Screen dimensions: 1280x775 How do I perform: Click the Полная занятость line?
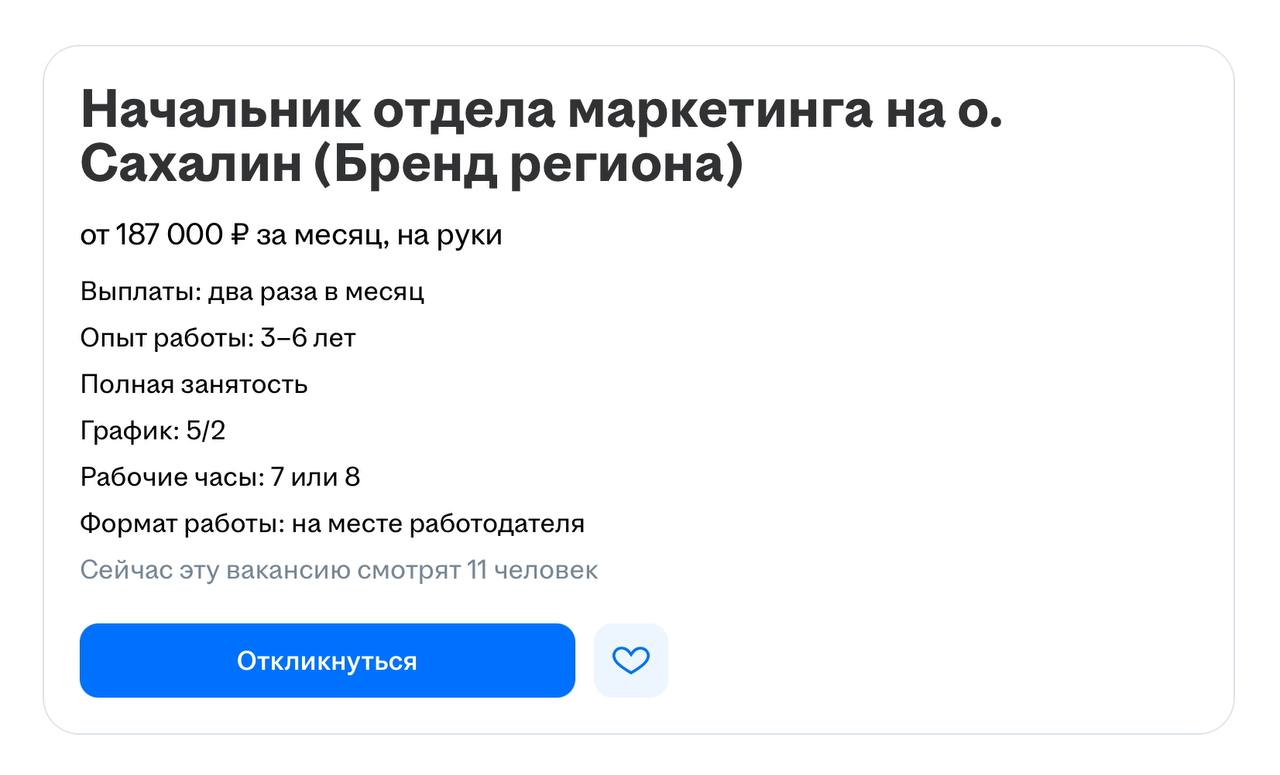pyautogui.click(x=194, y=385)
